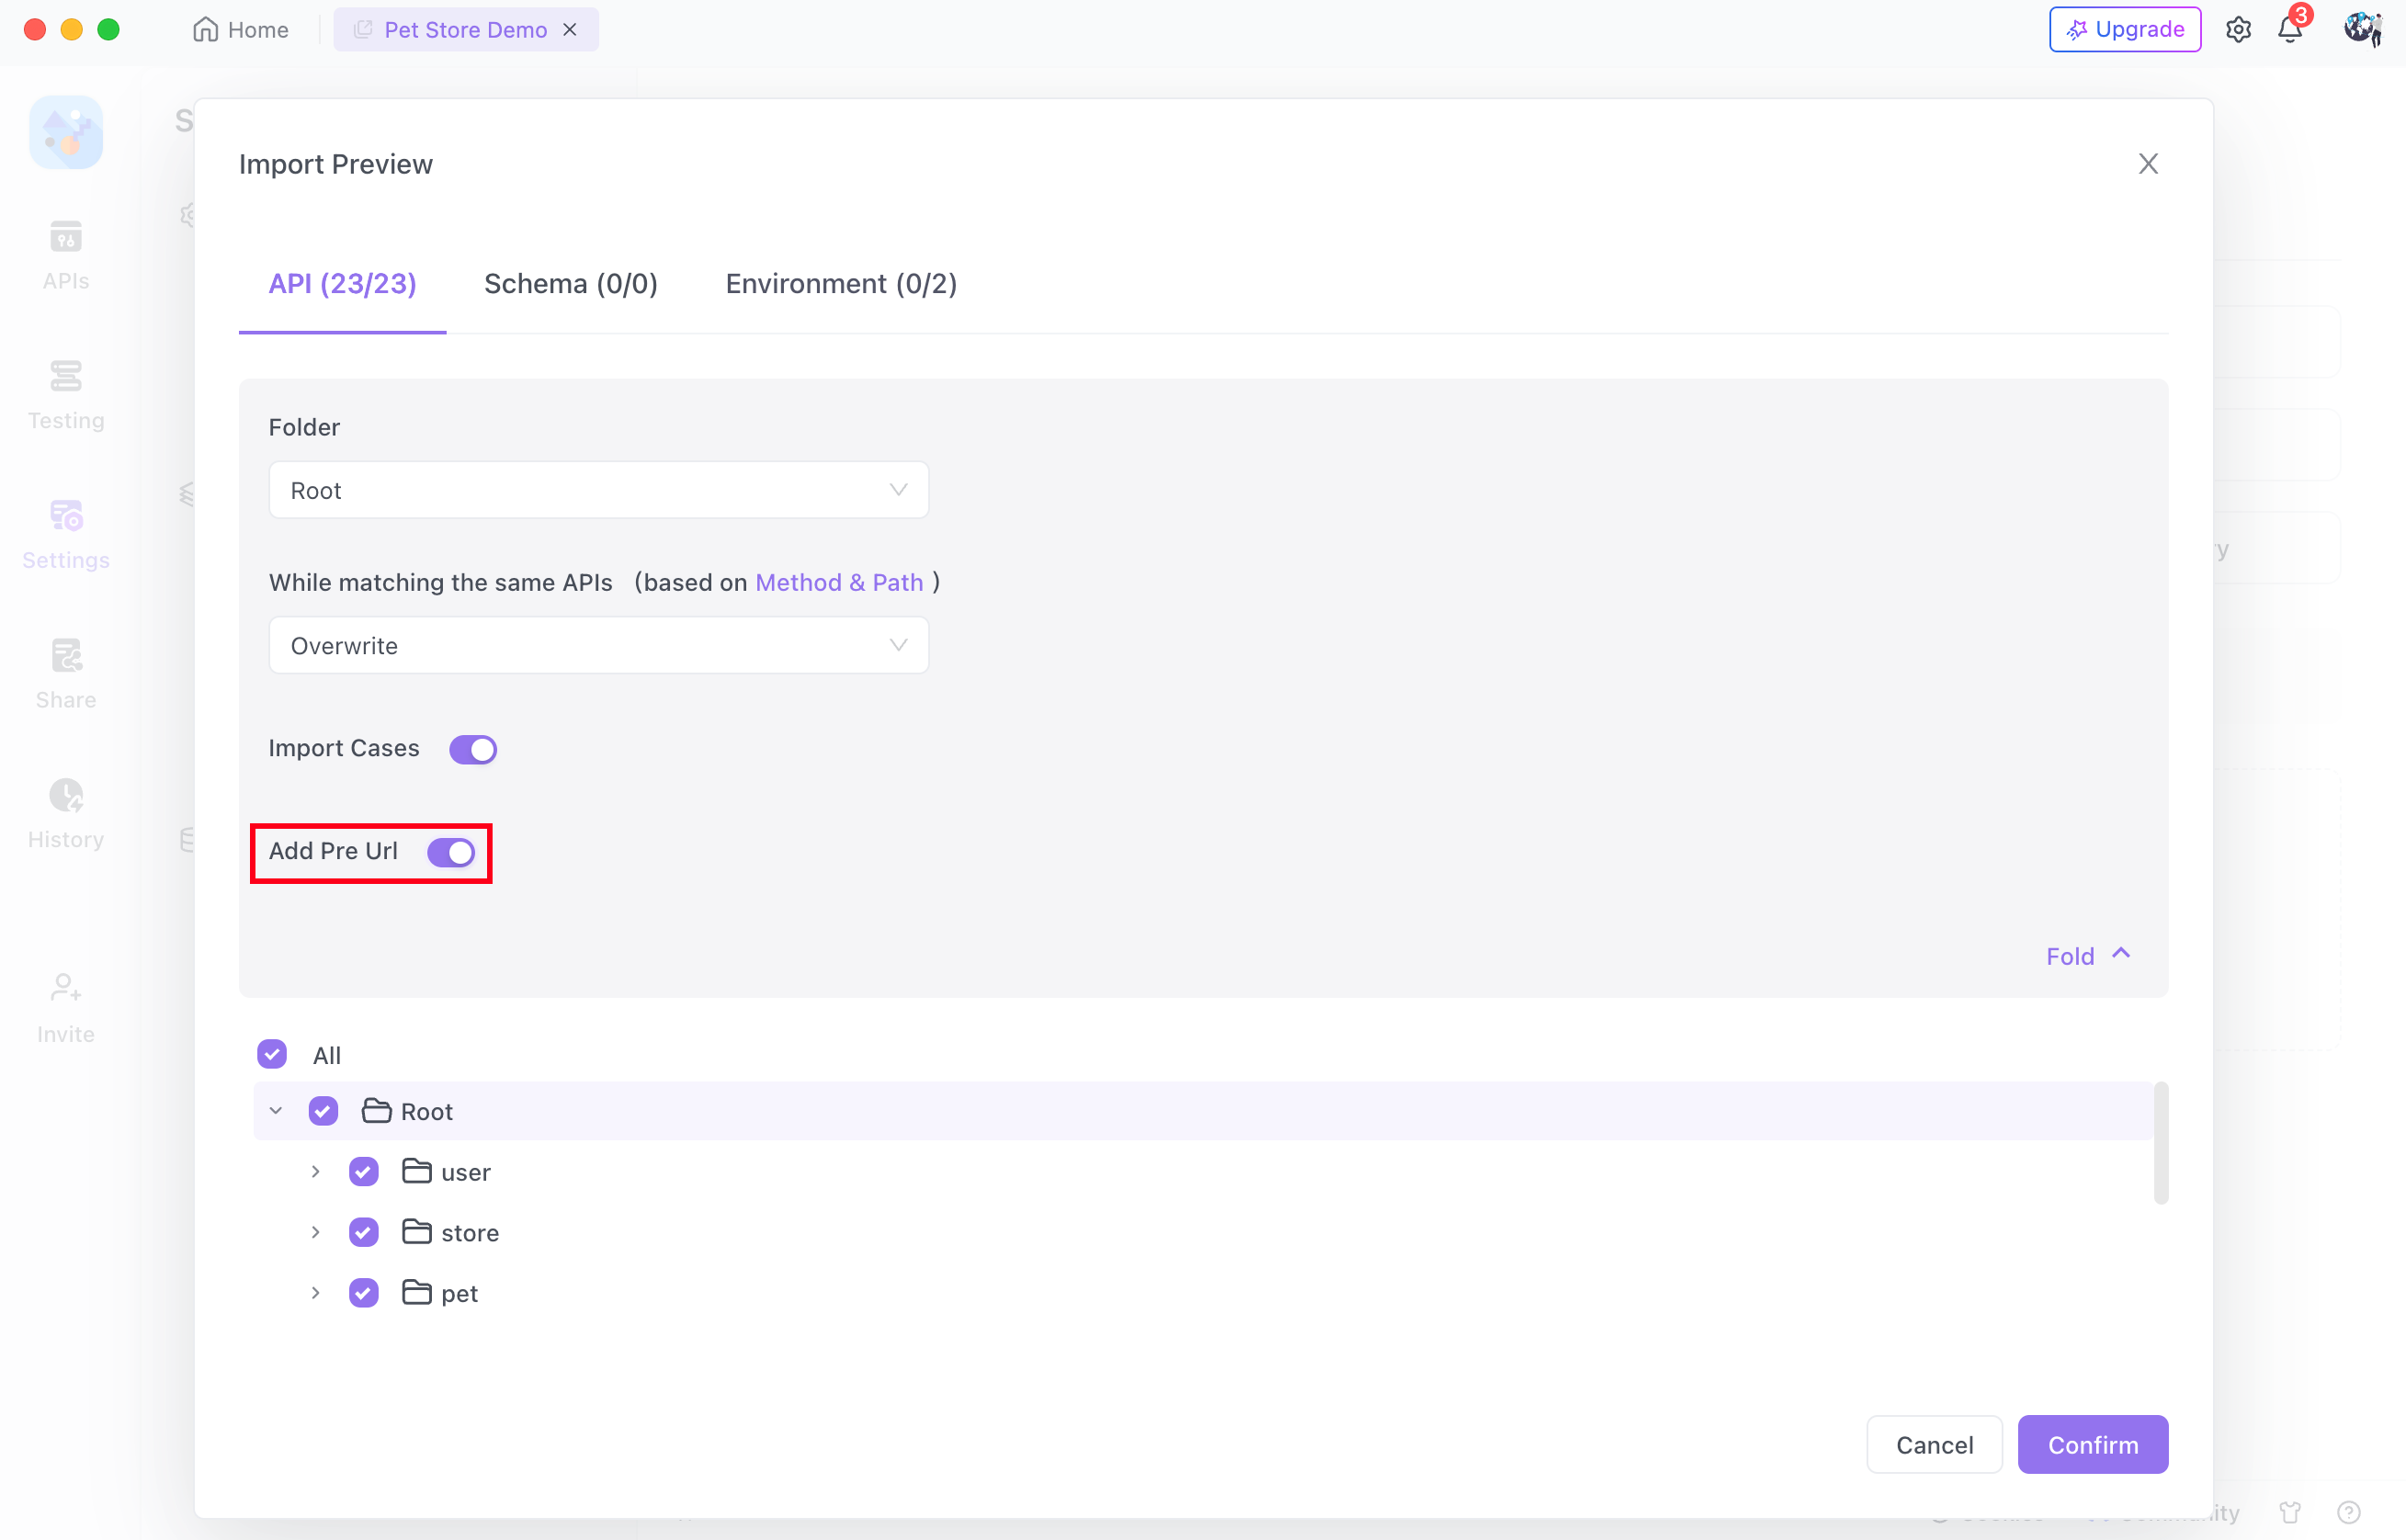This screenshot has width=2406, height=1540.
Task: Open the Share sidebar section
Action: pyautogui.click(x=66, y=675)
